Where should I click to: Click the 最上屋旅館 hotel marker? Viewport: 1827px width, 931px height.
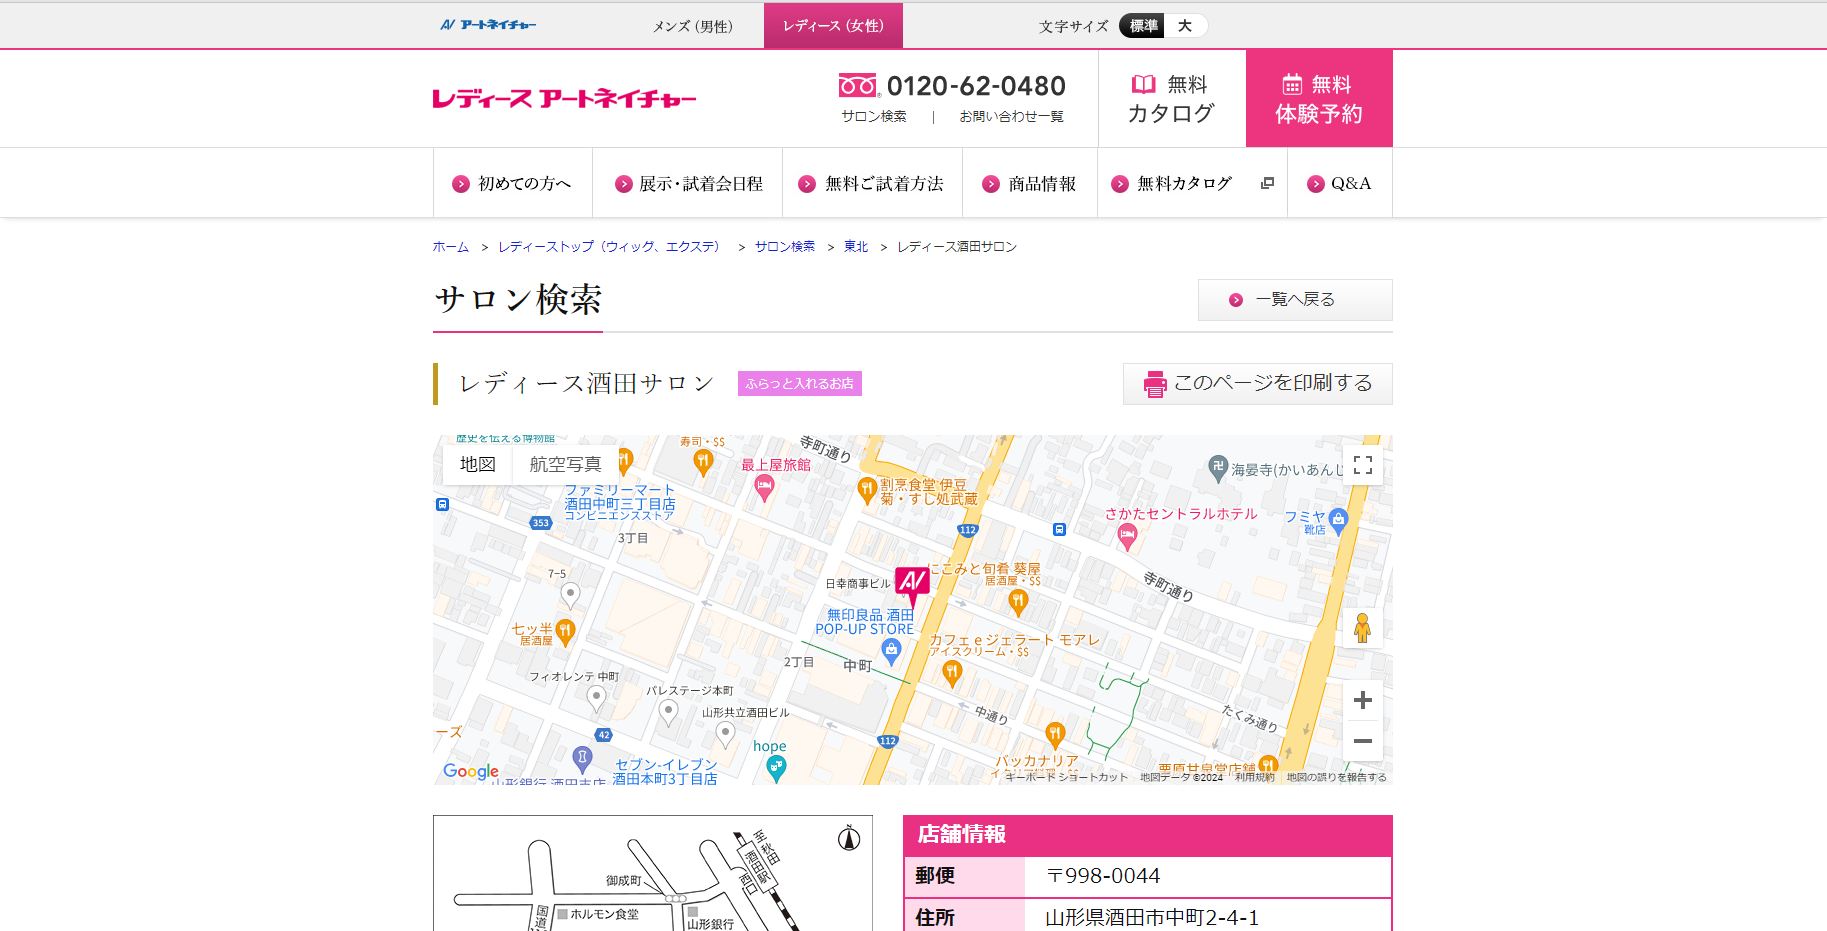click(765, 488)
